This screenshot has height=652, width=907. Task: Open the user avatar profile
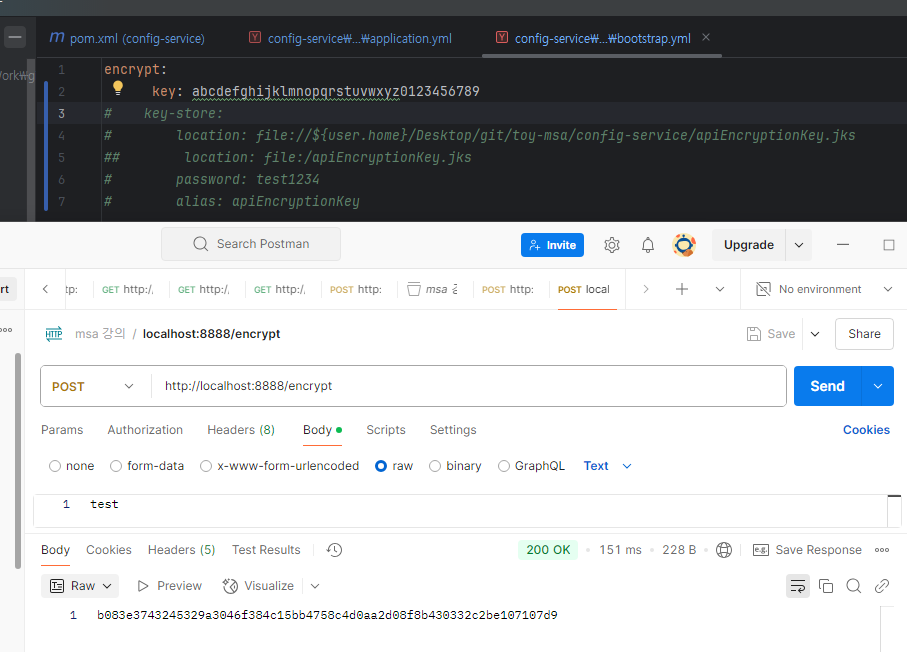coord(684,245)
